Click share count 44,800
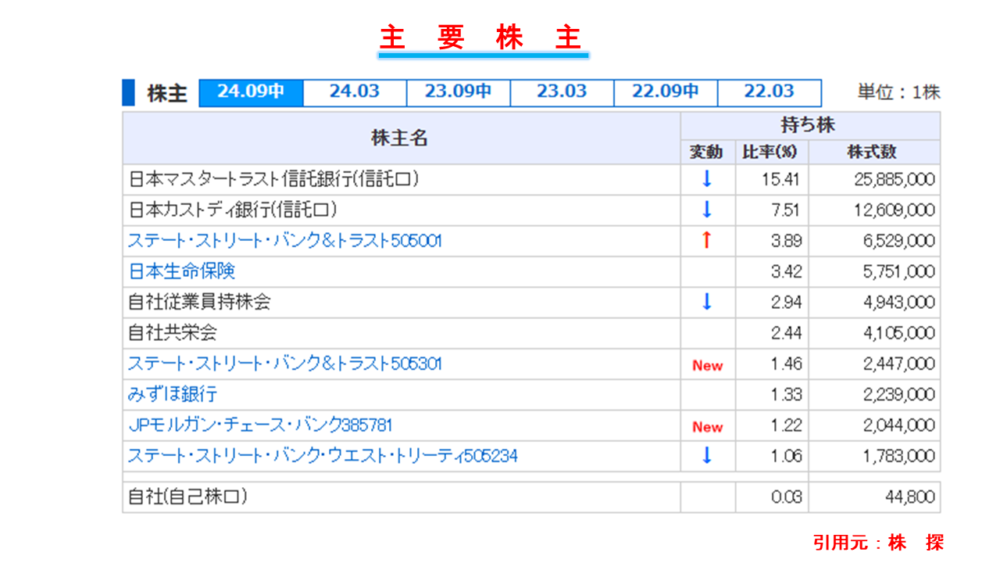Screen dimensions: 1000x563 (x=910, y=497)
